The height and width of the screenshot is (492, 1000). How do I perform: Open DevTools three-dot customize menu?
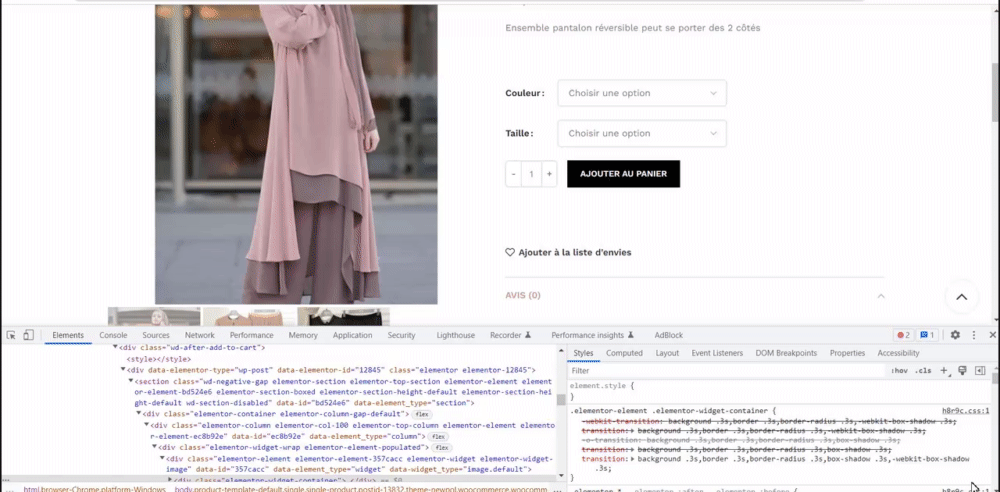974,335
